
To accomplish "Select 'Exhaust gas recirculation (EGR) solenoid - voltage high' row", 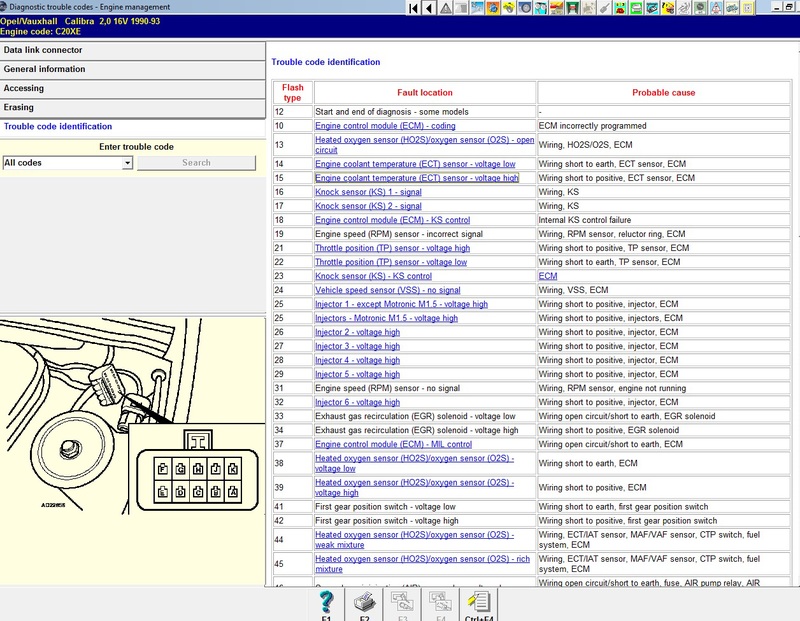I will tap(416, 431).
